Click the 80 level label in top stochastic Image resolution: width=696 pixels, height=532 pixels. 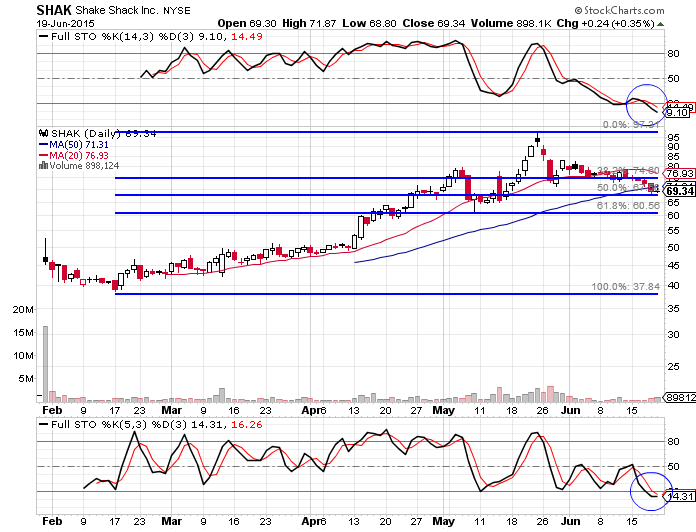pos(673,54)
